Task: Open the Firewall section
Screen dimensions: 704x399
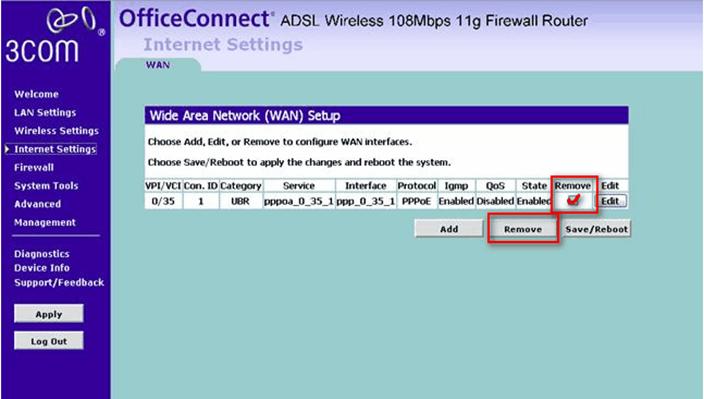Action: point(34,167)
